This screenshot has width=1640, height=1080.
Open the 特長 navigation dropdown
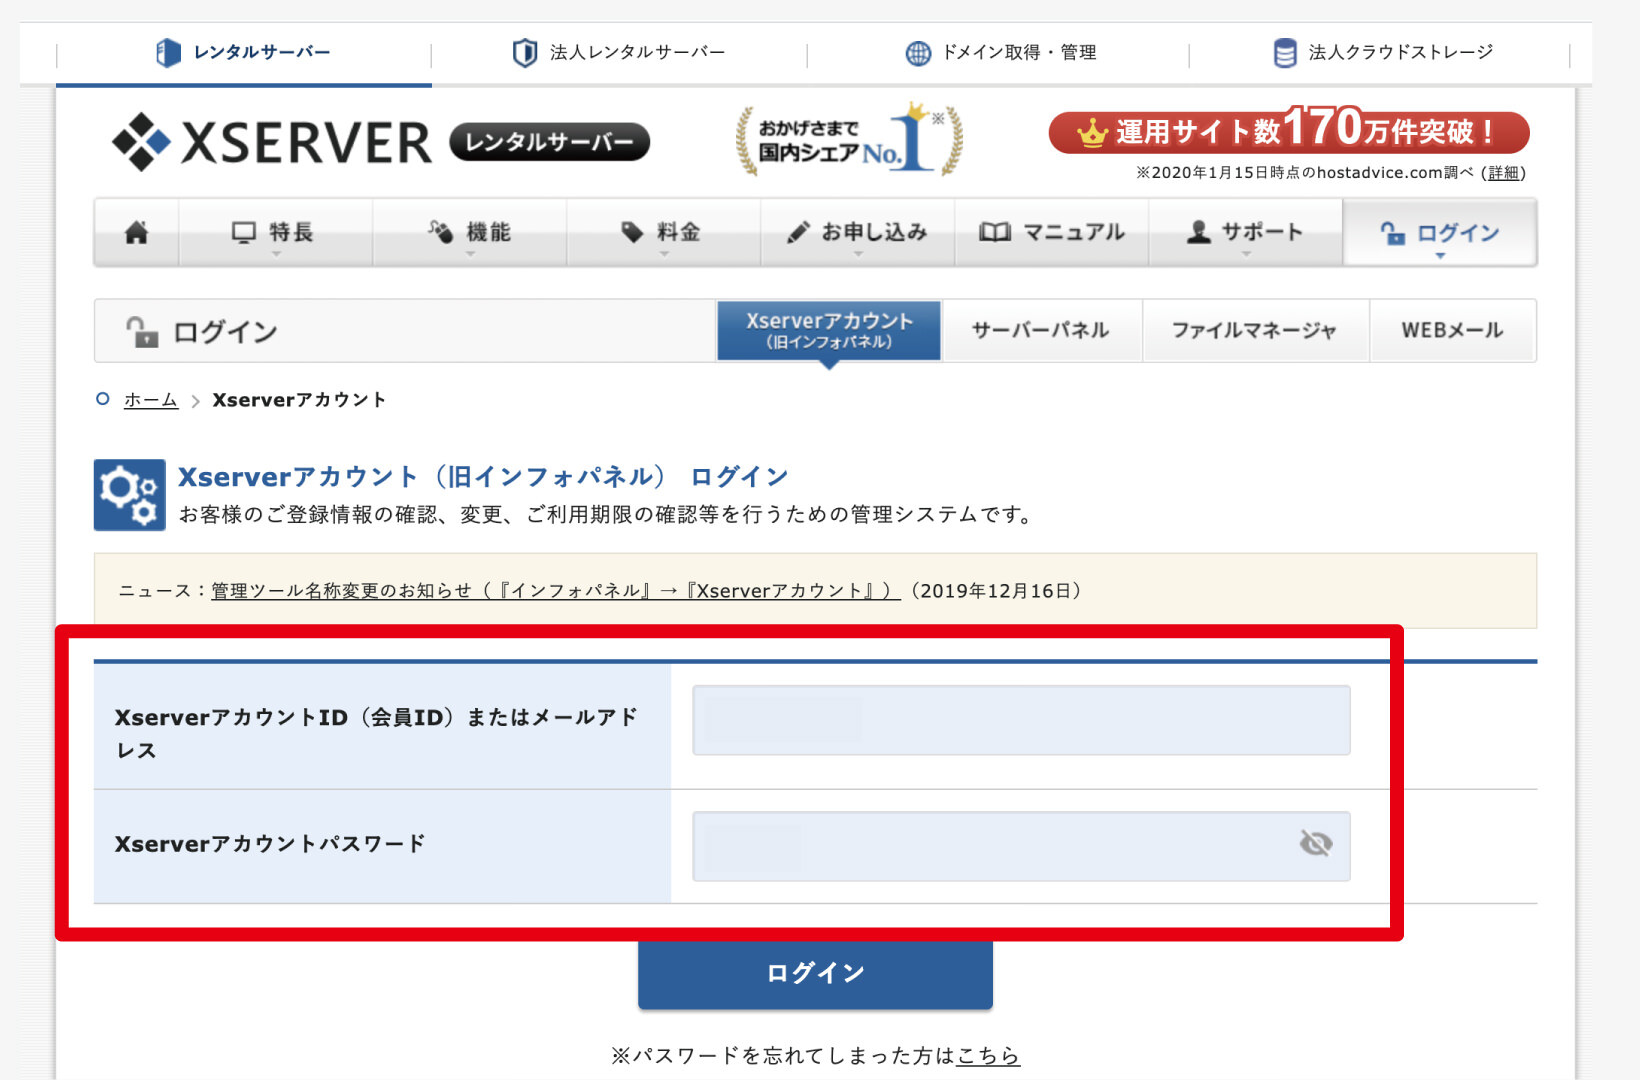click(x=275, y=233)
